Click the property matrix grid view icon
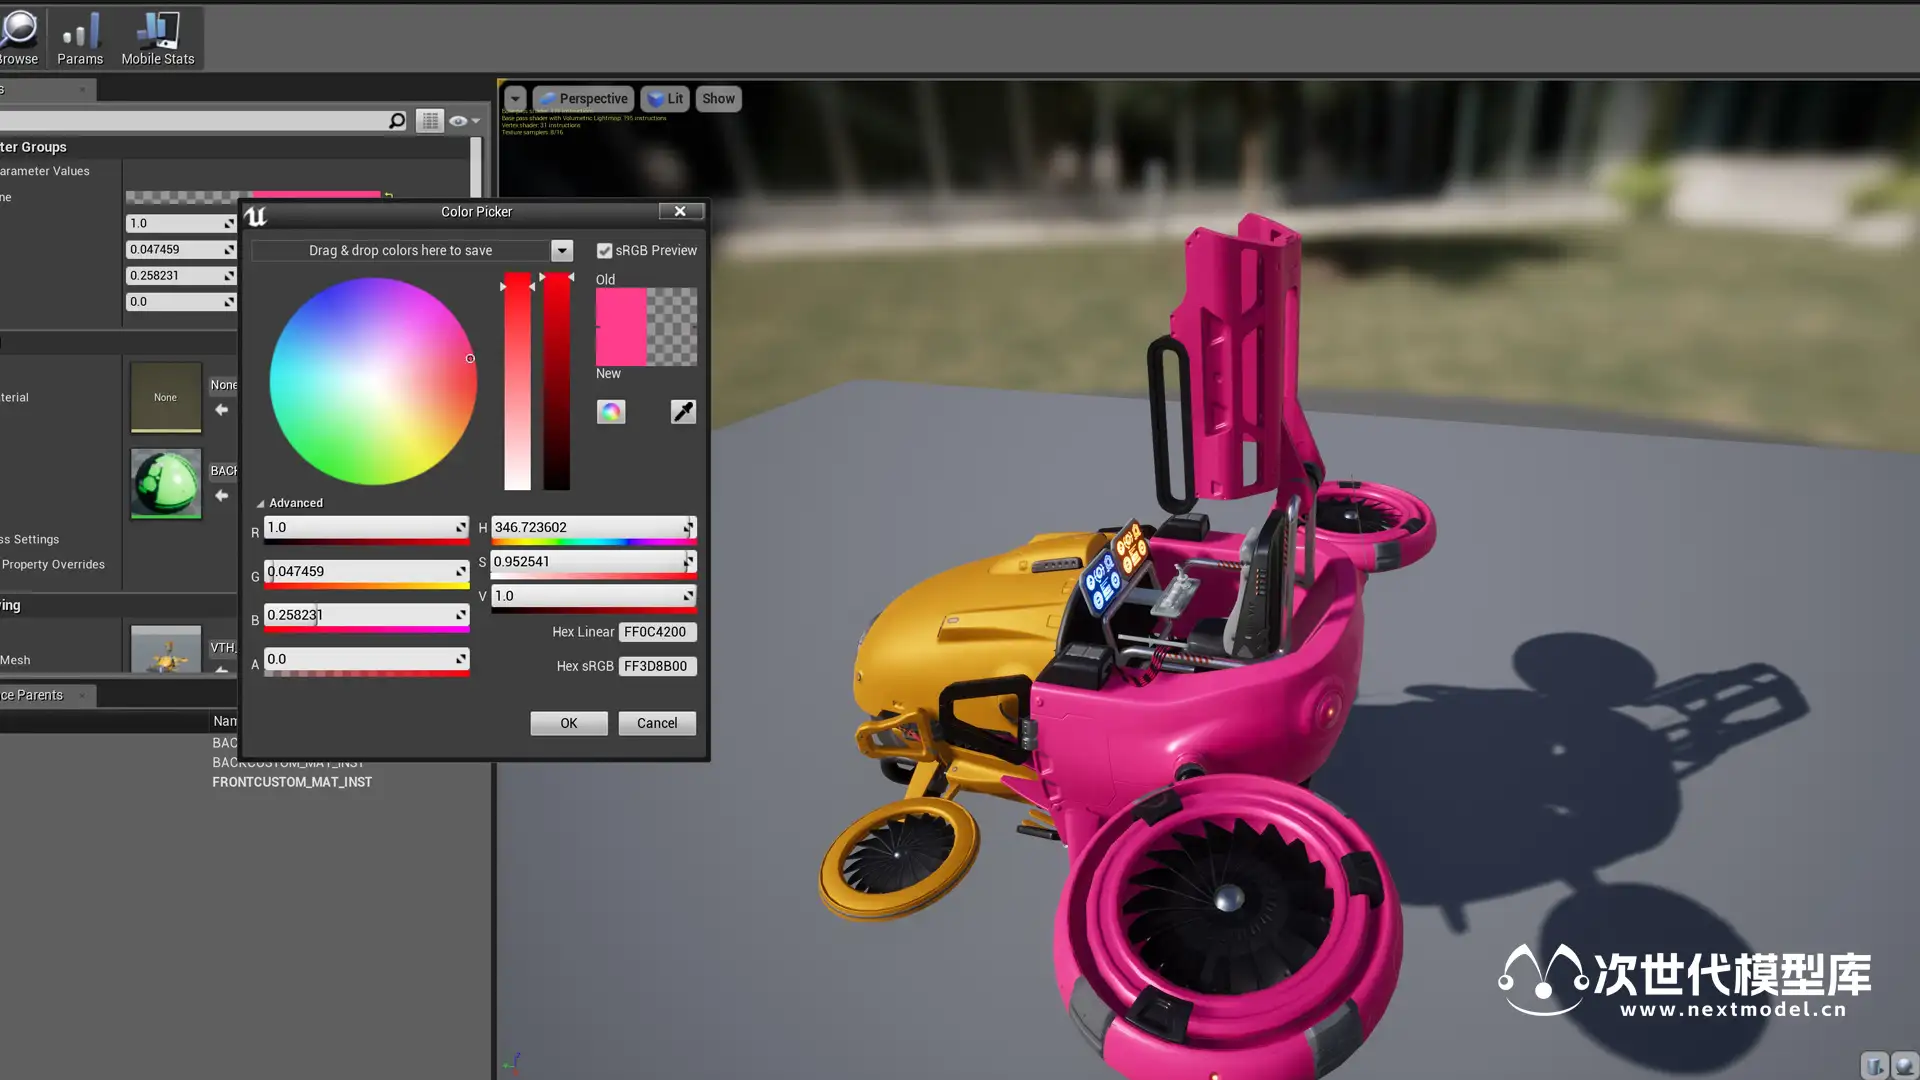The image size is (1920, 1080). 430,121
